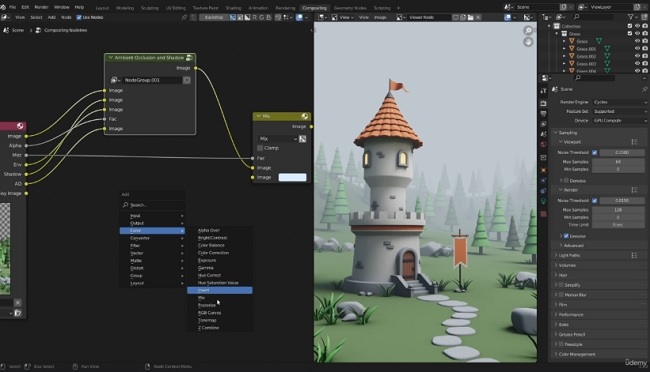Click the Add menu search field
Image resolution: width=650 pixels, height=372 pixels.
tap(152, 205)
